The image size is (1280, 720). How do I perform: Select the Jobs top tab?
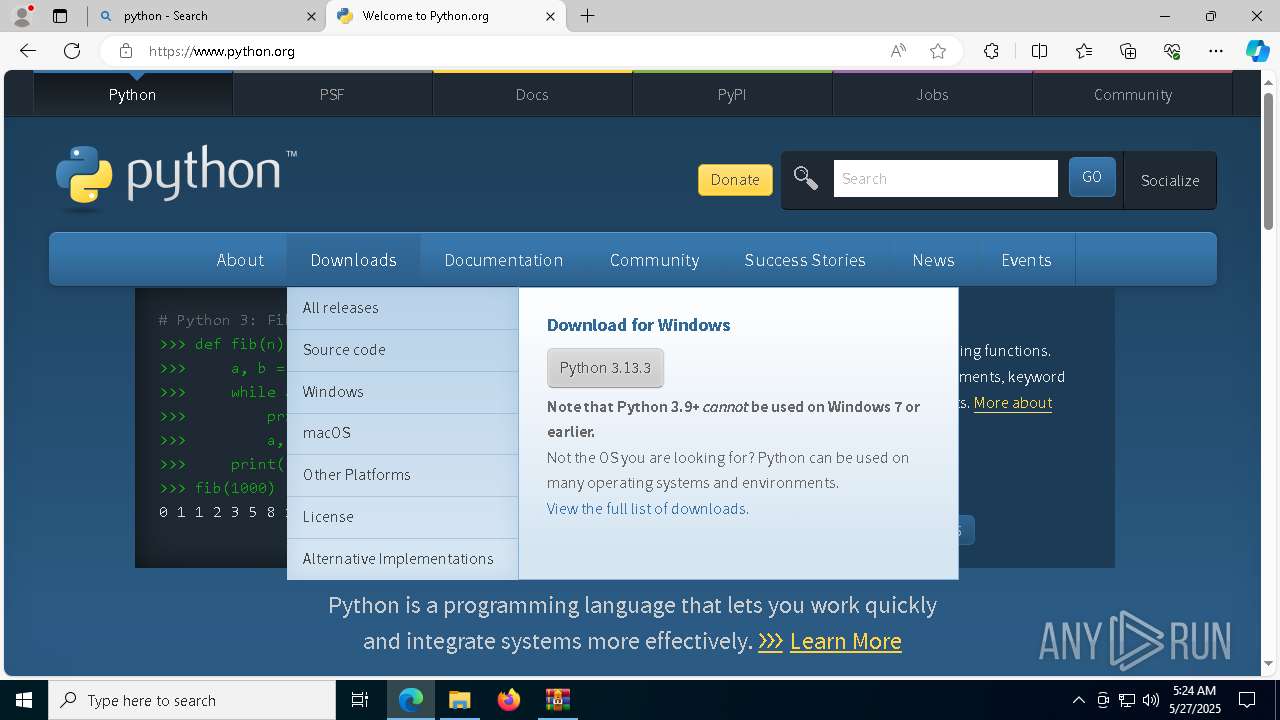pos(932,94)
